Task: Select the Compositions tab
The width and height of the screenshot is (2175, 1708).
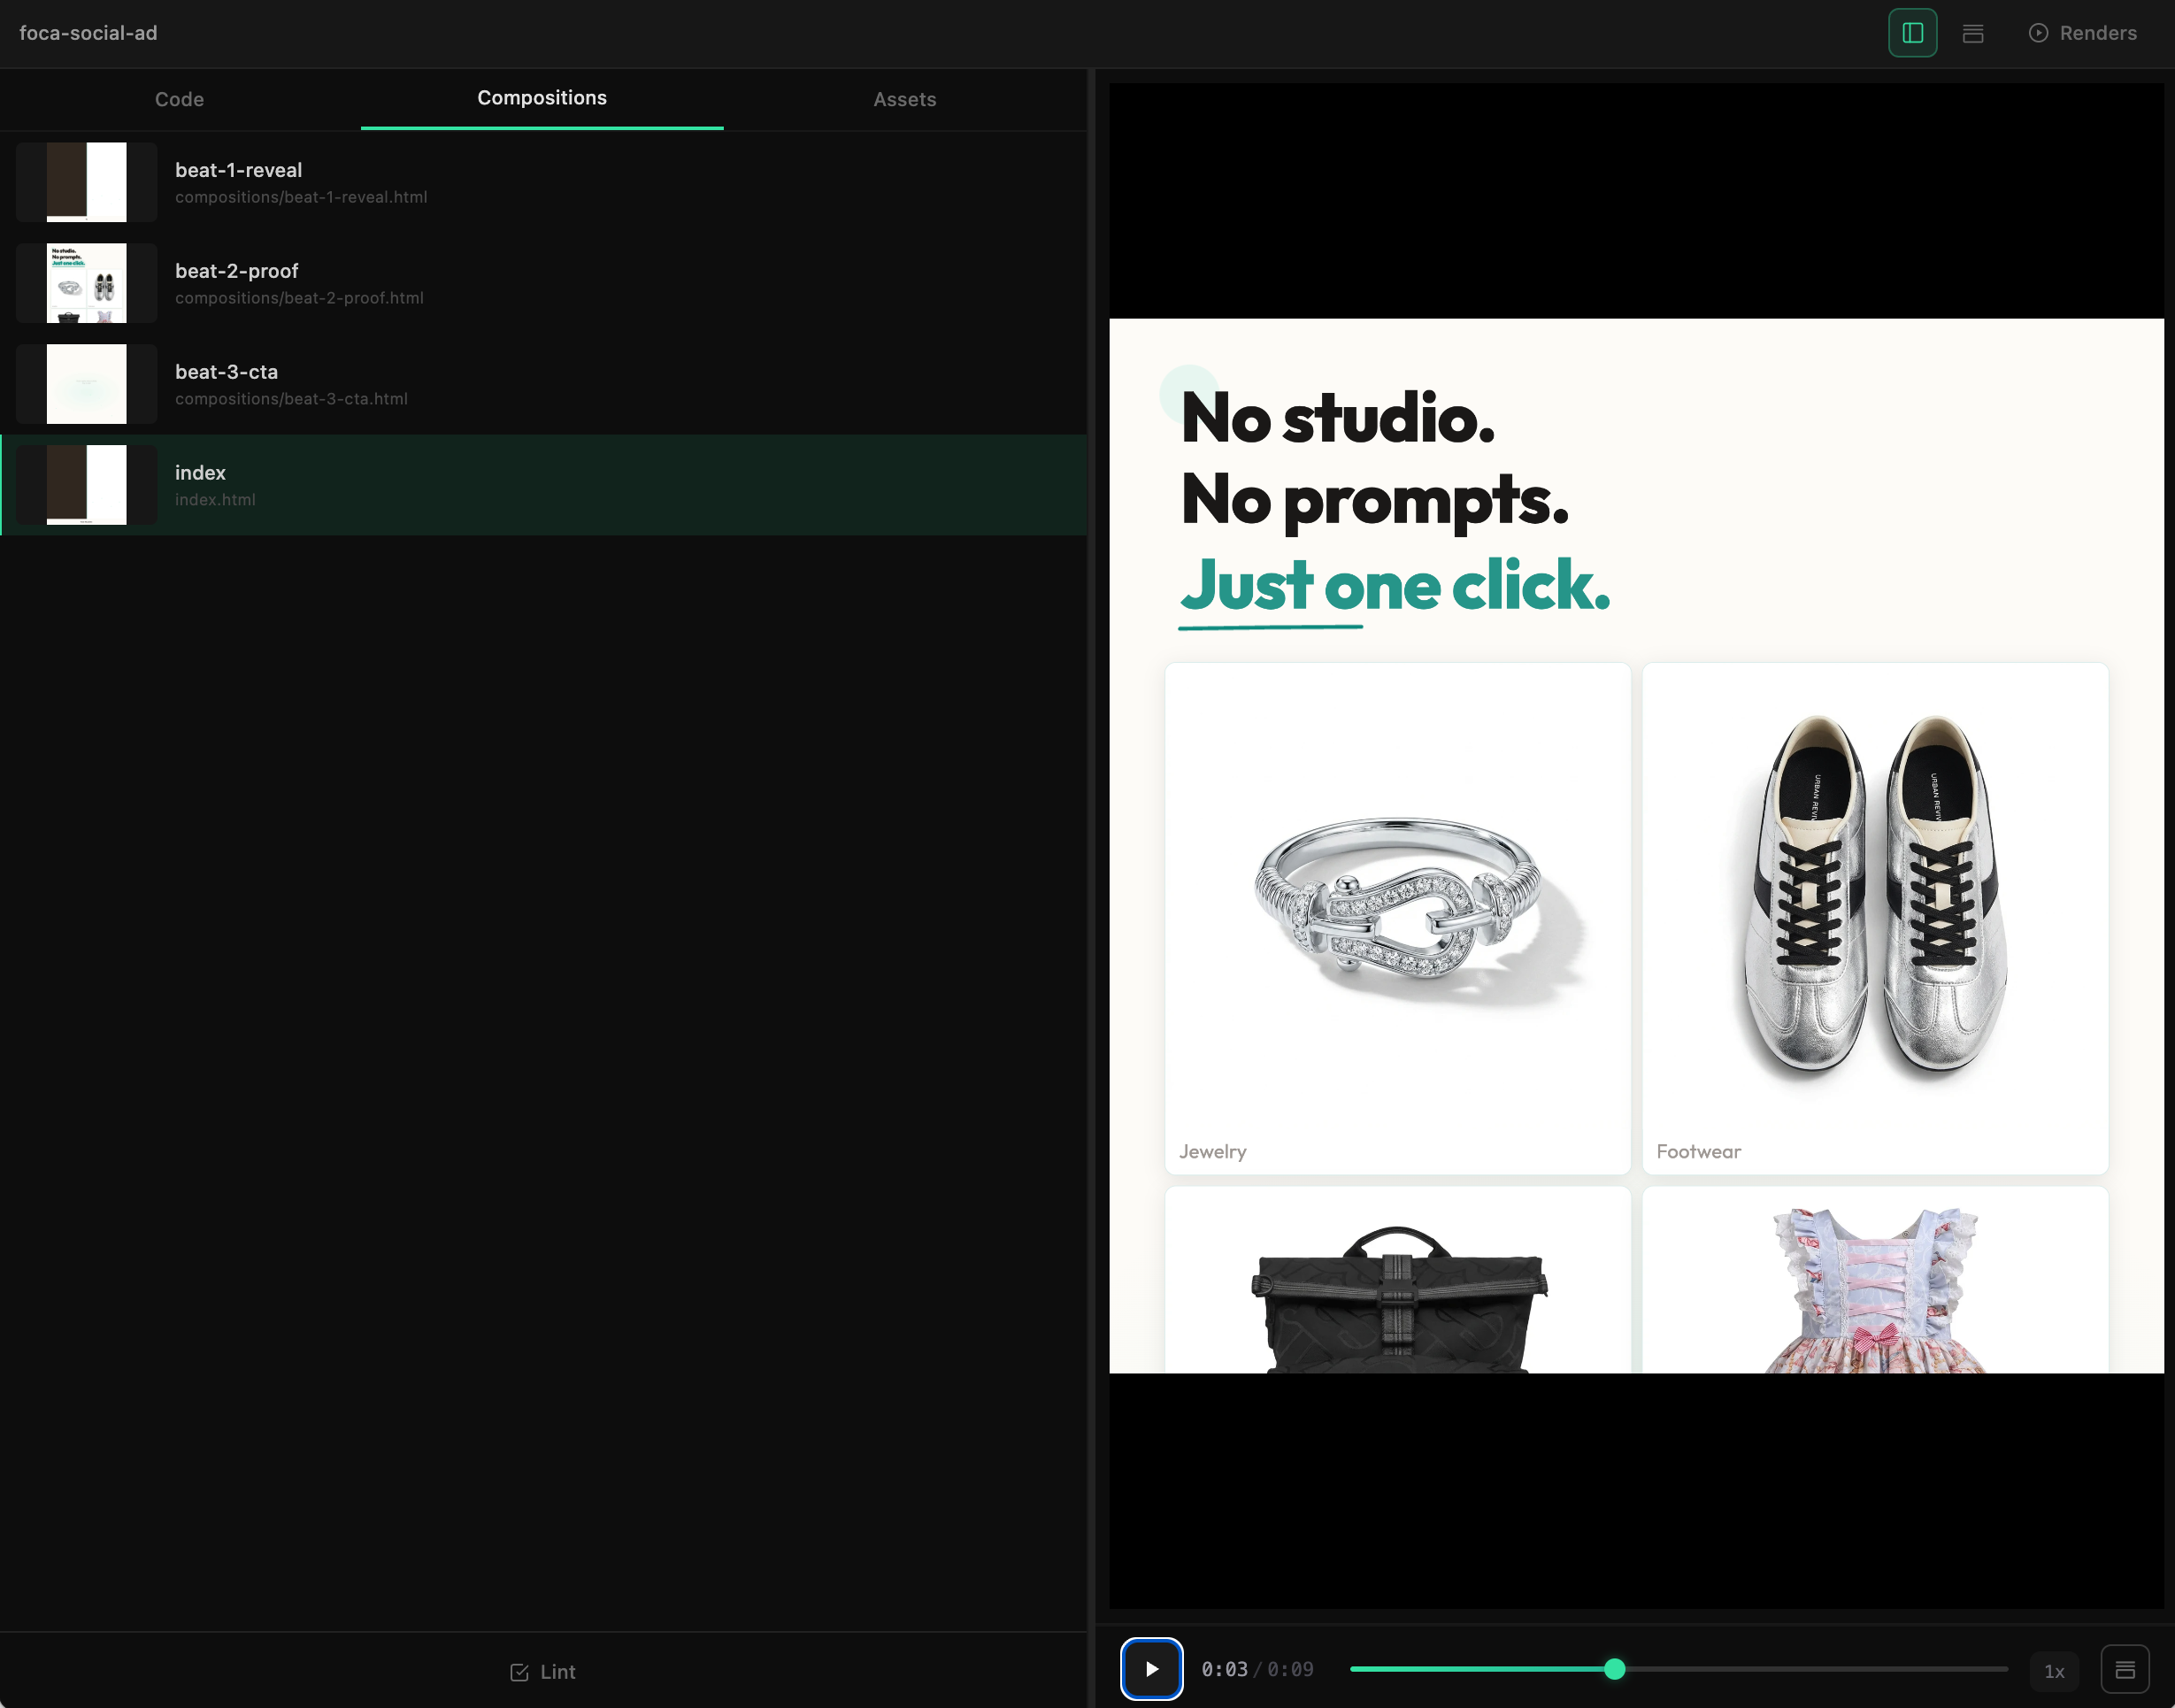Action: pos(541,98)
